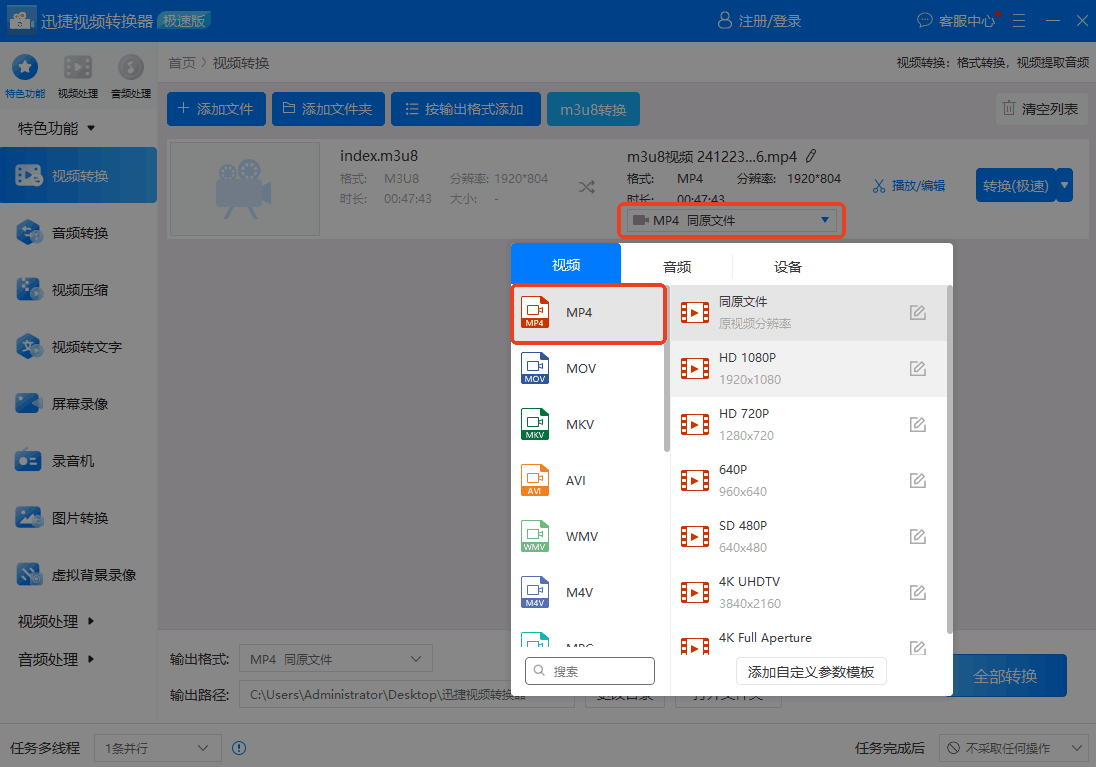Image resolution: width=1096 pixels, height=767 pixels.
Task: Open the MP4 同原文件 format dropdown
Action: click(x=731, y=218)
